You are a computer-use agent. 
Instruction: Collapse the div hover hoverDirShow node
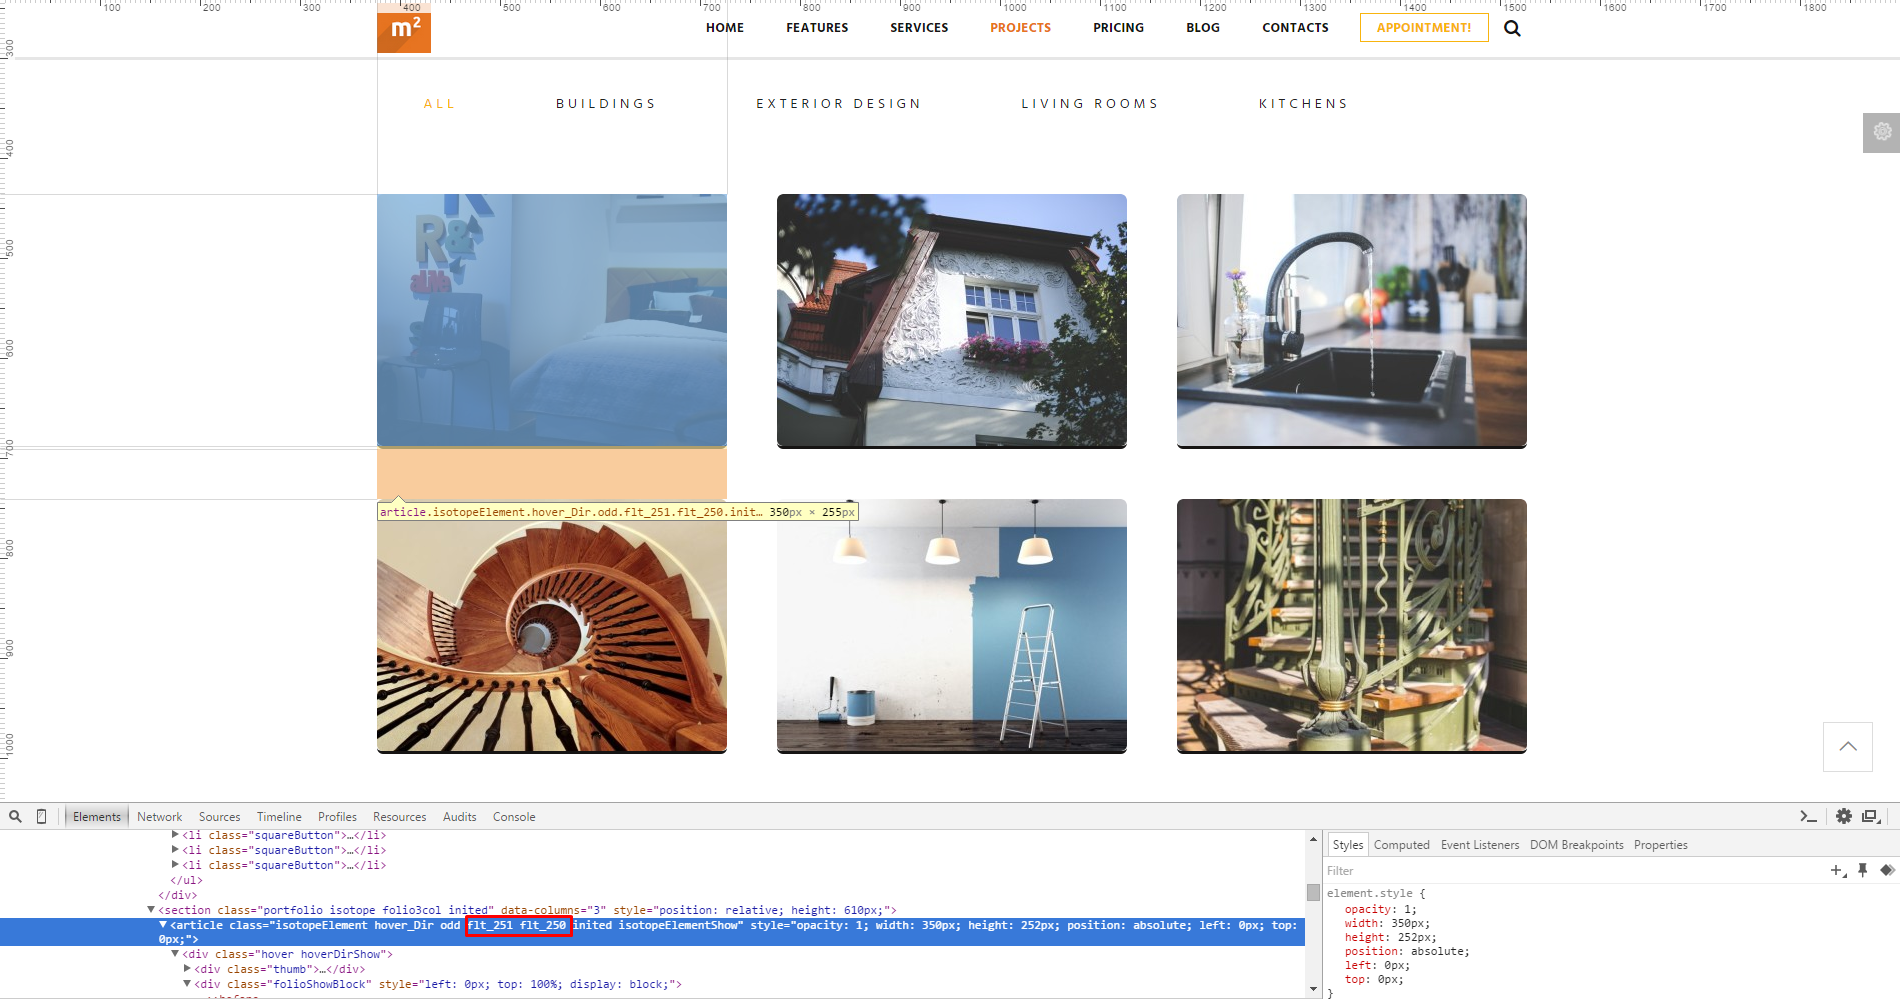pyautogui.click(x=175, y=954)
